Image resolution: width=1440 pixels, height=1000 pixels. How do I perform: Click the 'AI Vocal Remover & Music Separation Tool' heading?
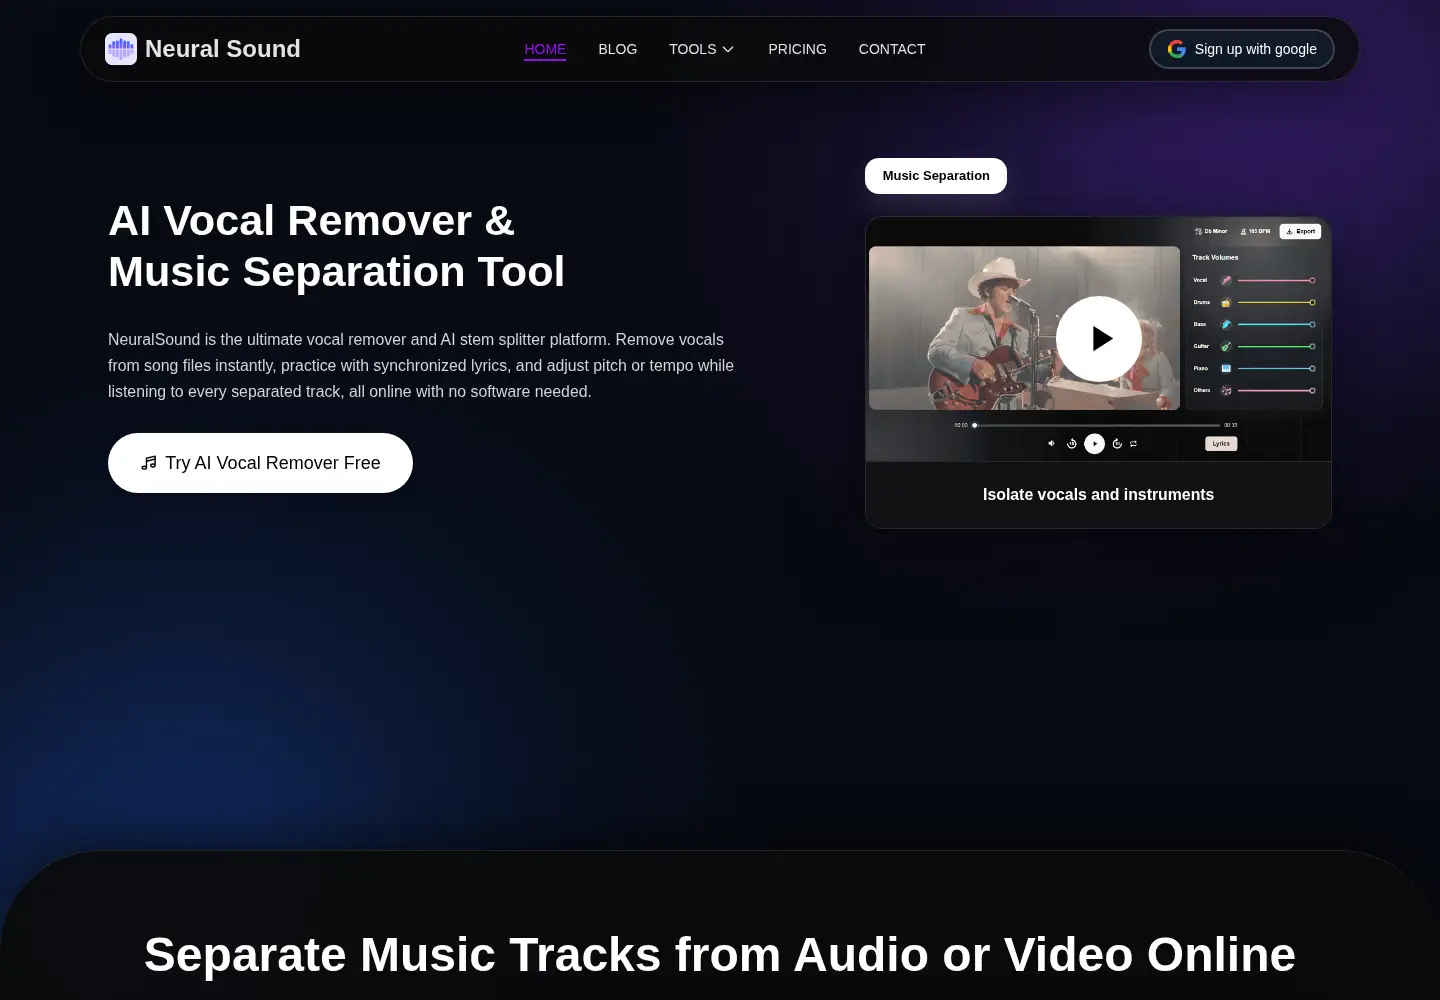337,246
